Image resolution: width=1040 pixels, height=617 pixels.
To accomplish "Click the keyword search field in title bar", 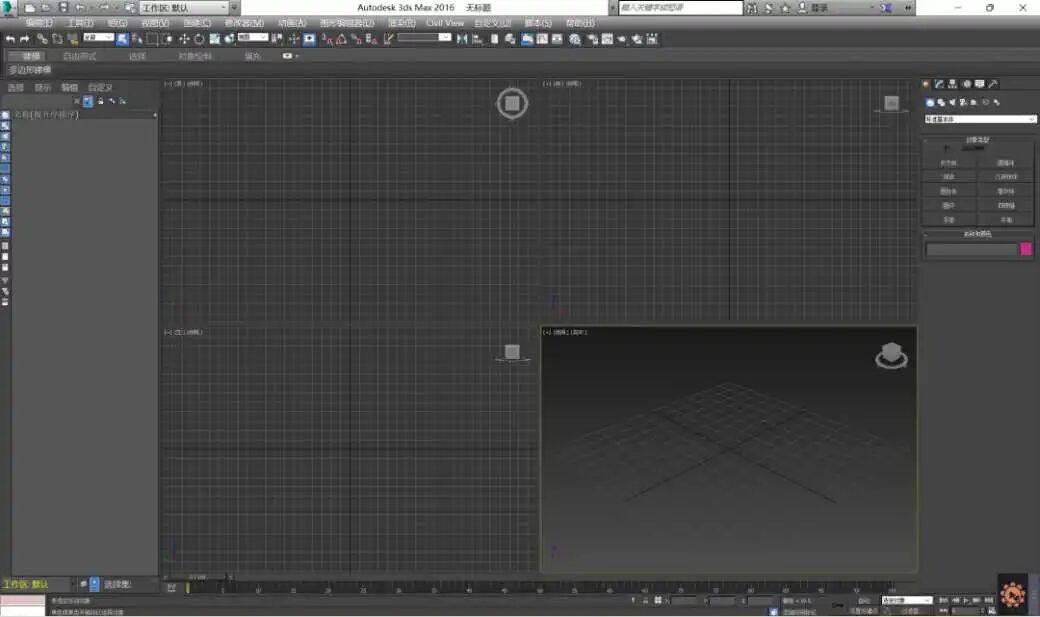I will pyautogui.click(x=681, y=8).
